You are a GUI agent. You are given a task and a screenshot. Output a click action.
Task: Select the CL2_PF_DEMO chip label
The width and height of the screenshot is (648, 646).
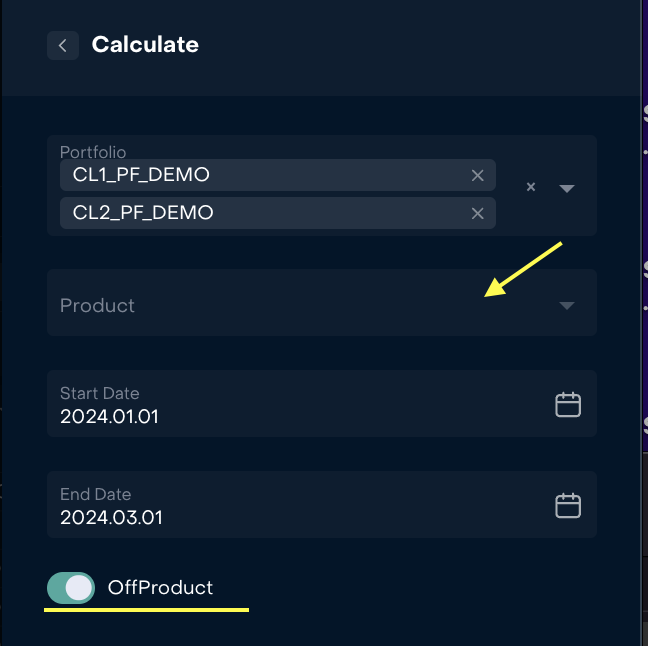(143, 213)
